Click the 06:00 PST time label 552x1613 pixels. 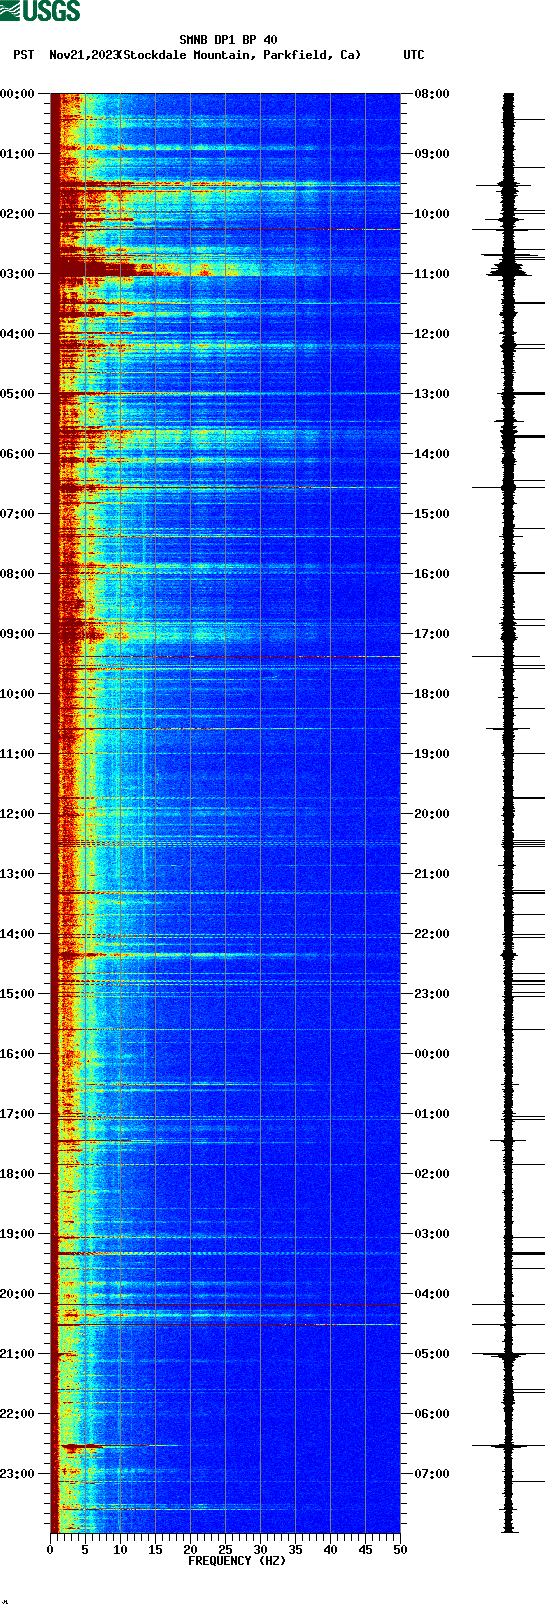17,454
